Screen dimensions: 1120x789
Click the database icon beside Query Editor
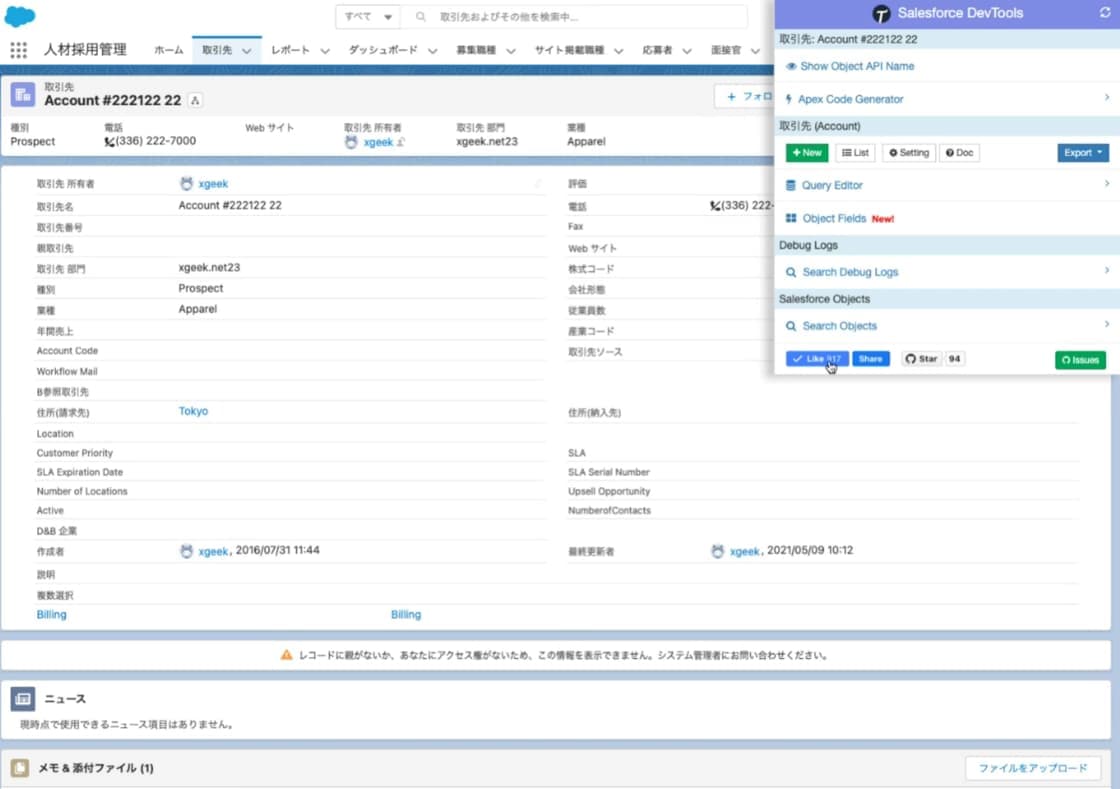791,186
